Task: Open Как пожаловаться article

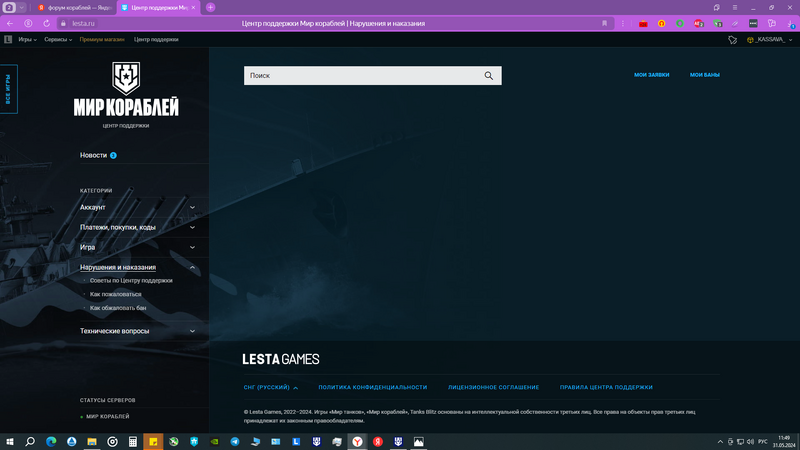Action: [115, 294]
